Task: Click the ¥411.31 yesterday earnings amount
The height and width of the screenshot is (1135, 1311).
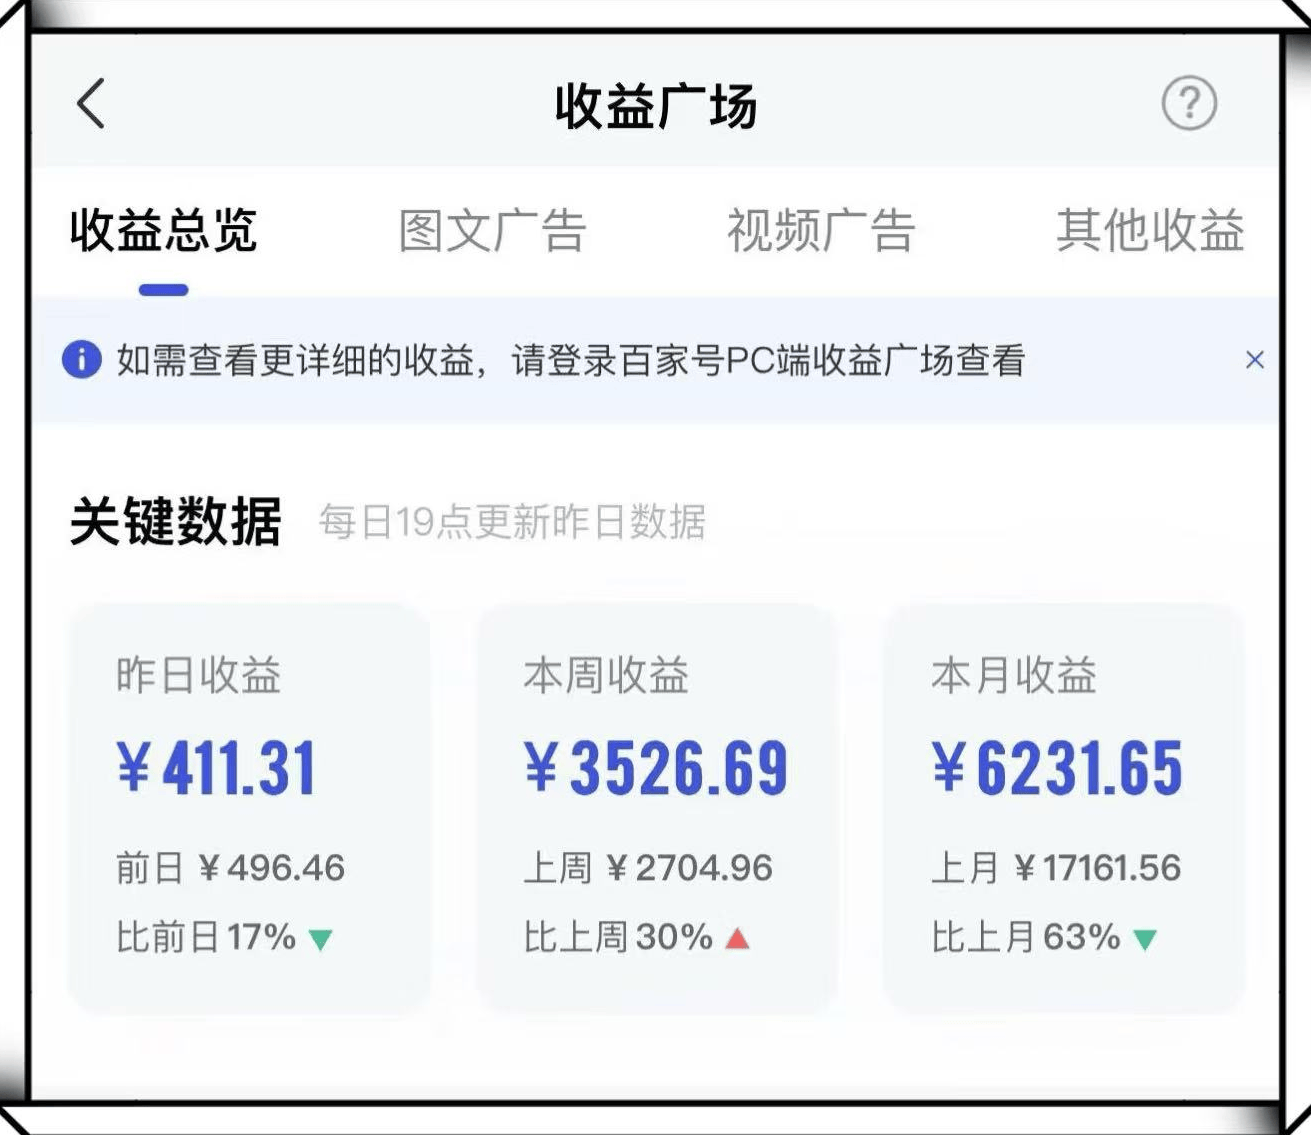Action: click(x=217, y=768)
